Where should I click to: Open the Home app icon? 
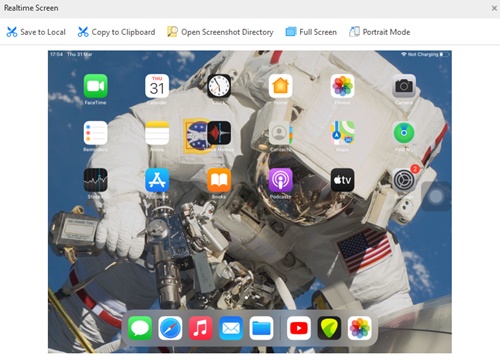pyautogui.click(x=280, y=86)
